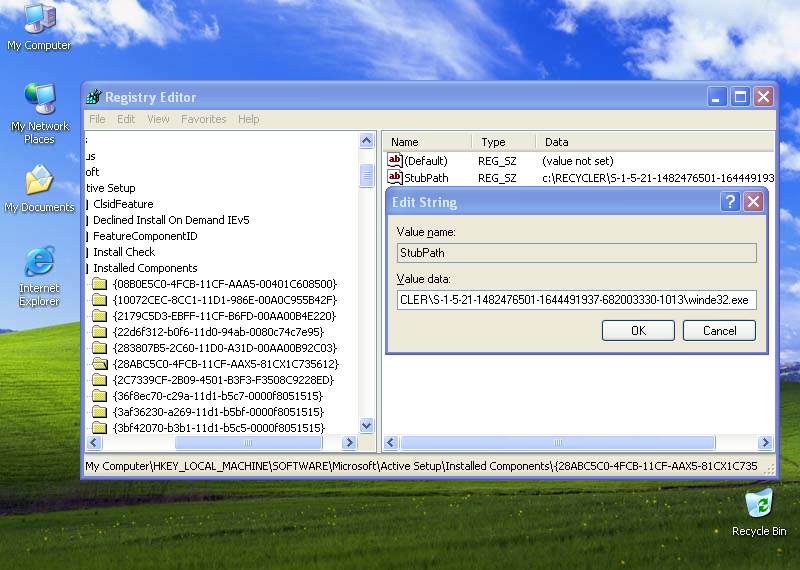The image size is (800, 570).
Task: Click the (Default) string value icon
Action: pos(395,160)
